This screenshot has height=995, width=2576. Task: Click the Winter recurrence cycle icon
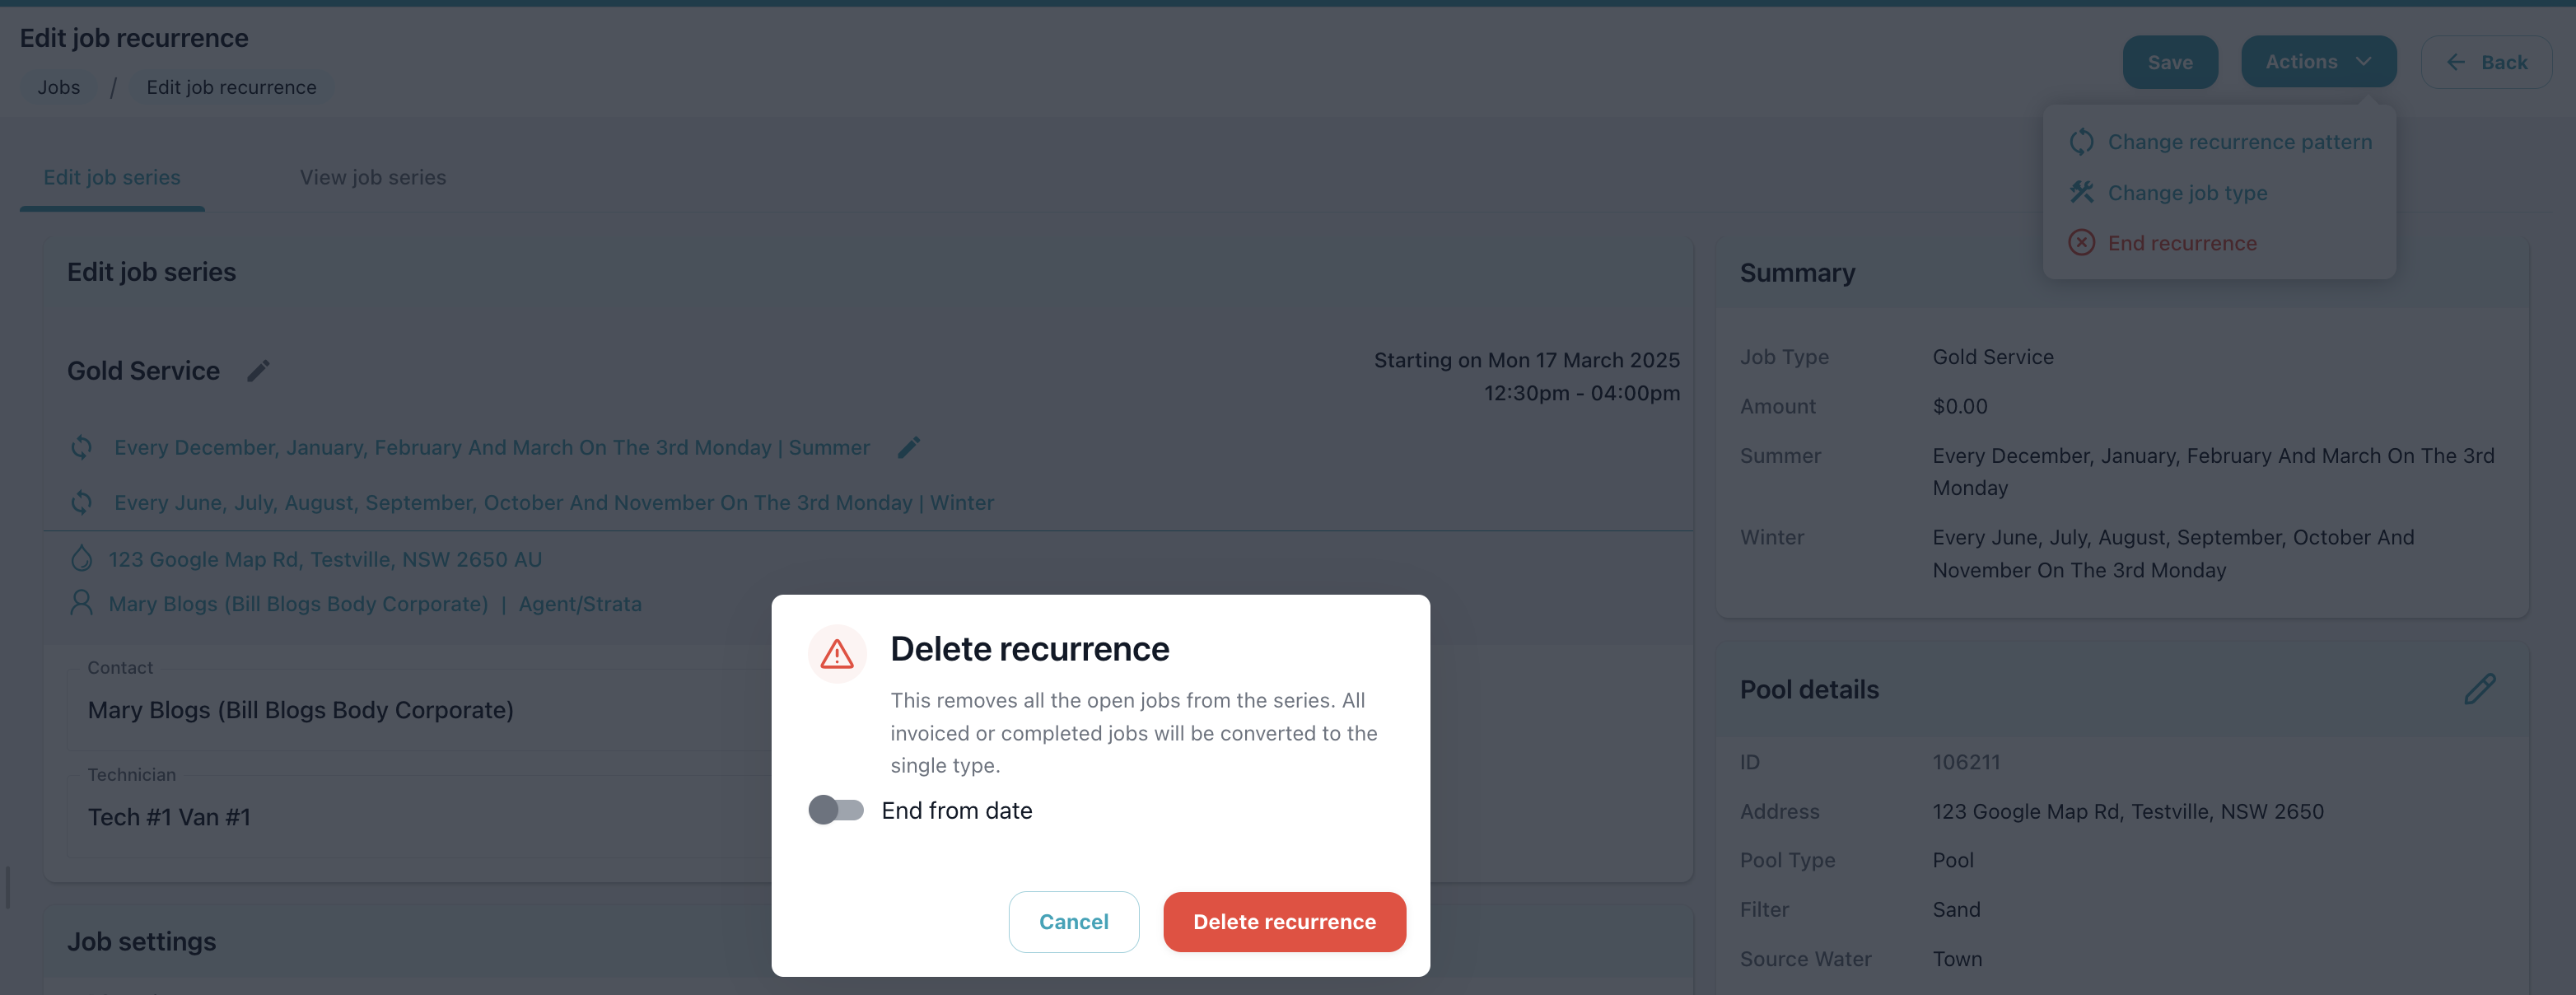pyautogui.click(x=82, y=502)
